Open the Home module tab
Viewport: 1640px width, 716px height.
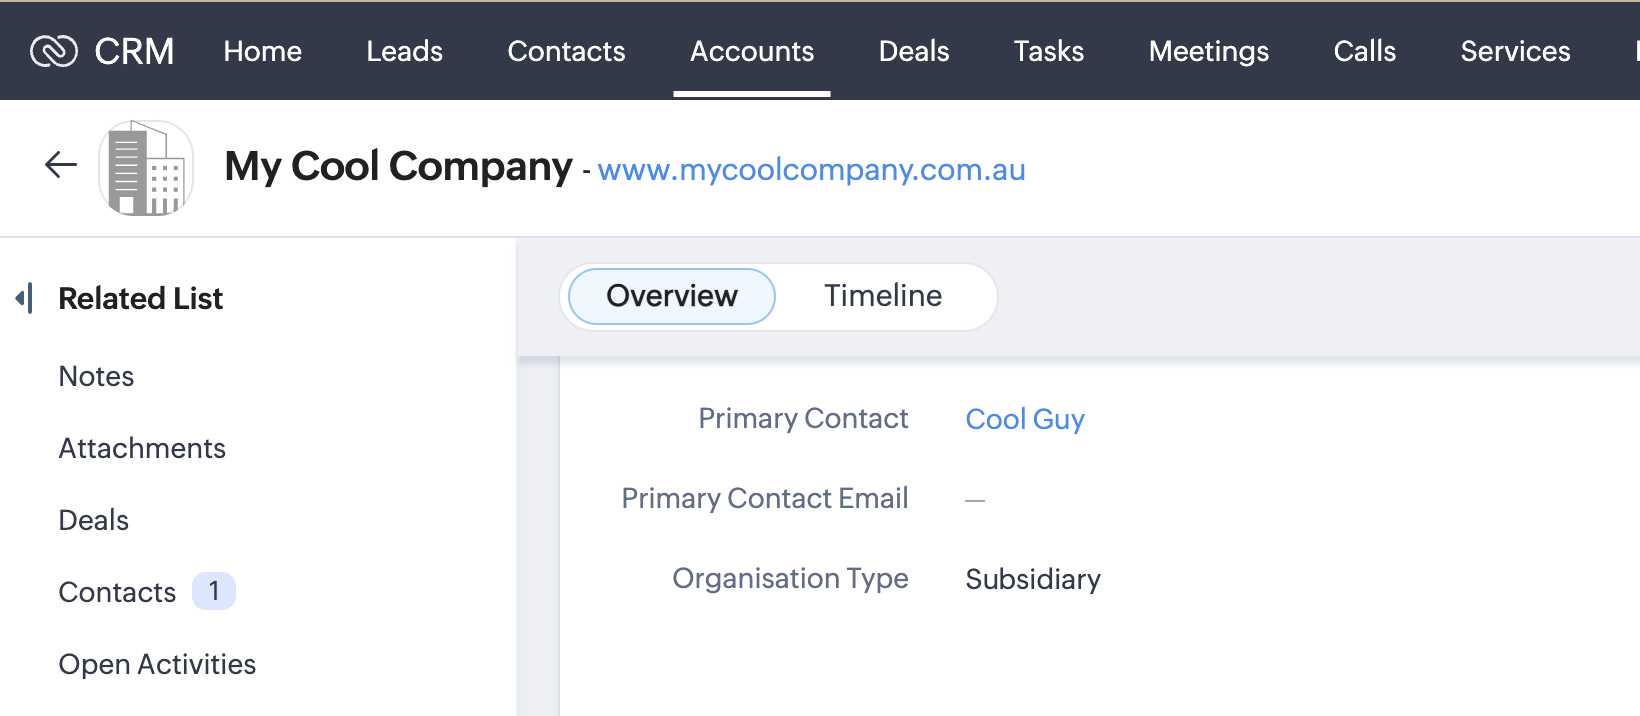click(x=263, y=51)
